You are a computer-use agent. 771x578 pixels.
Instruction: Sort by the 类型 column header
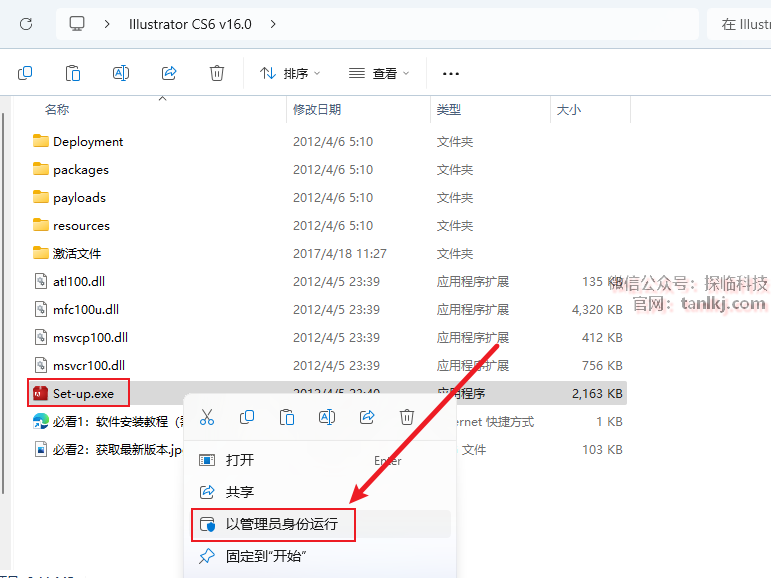tap(449, 109)
